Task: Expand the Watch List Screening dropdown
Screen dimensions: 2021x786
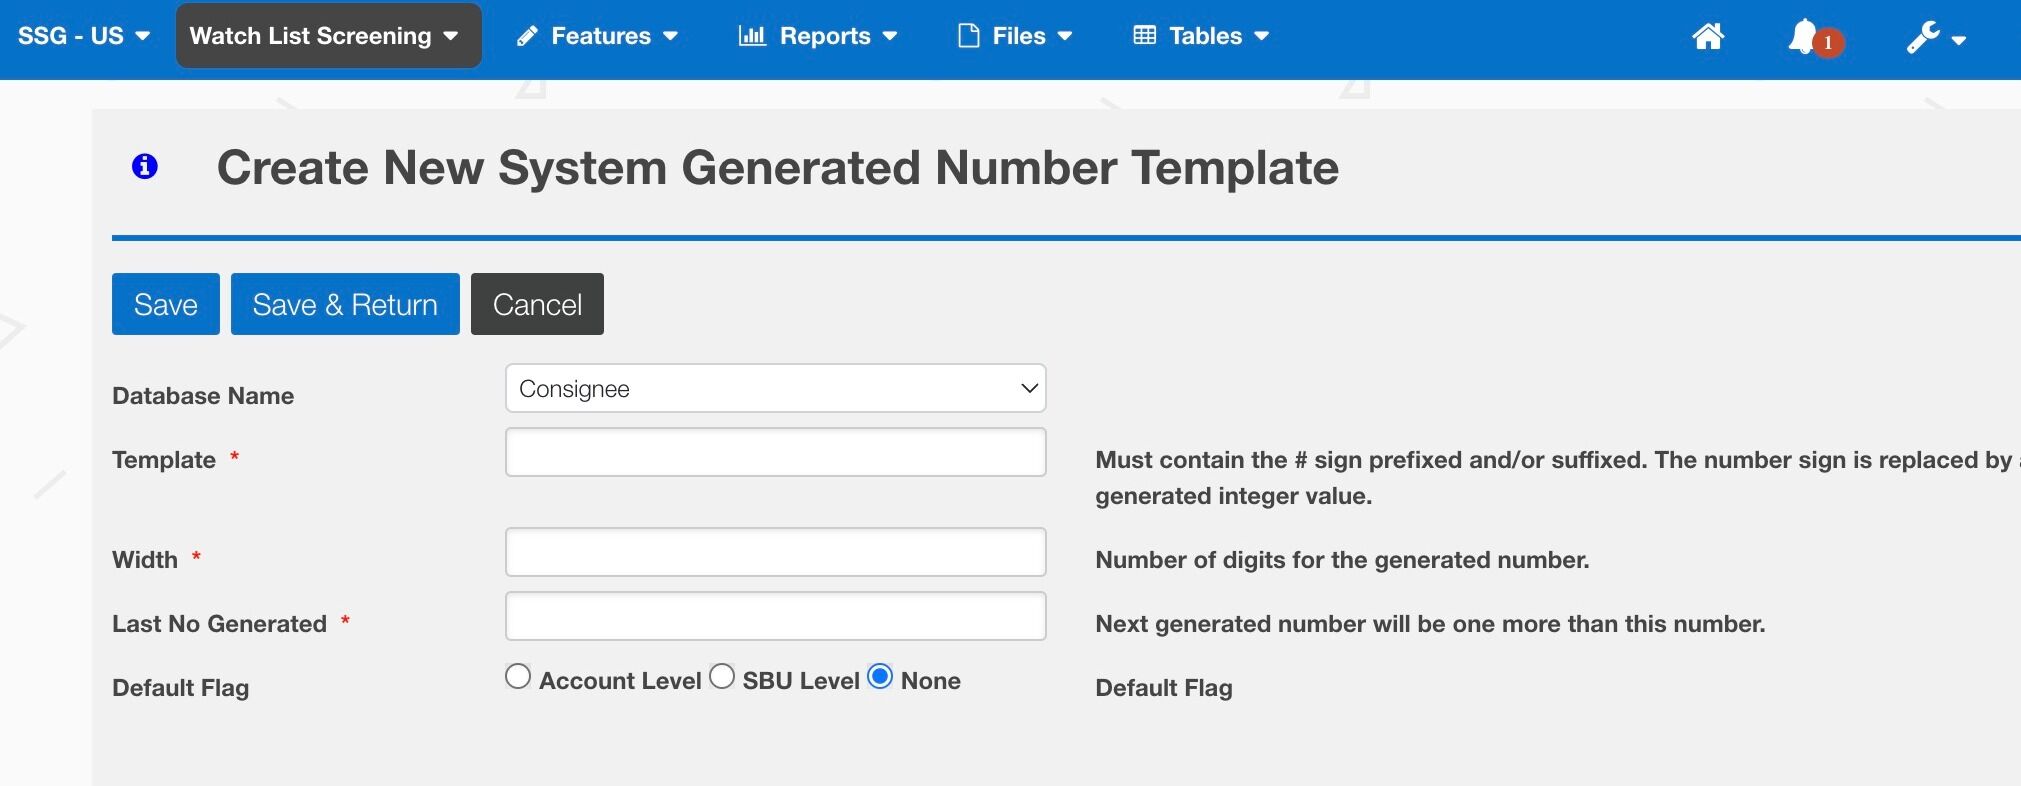Action: coord(328,36)
